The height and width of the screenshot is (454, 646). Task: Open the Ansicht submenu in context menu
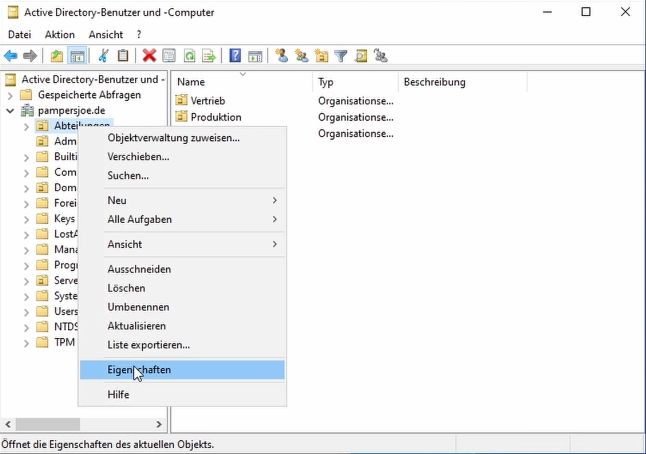tap(182, 244)
